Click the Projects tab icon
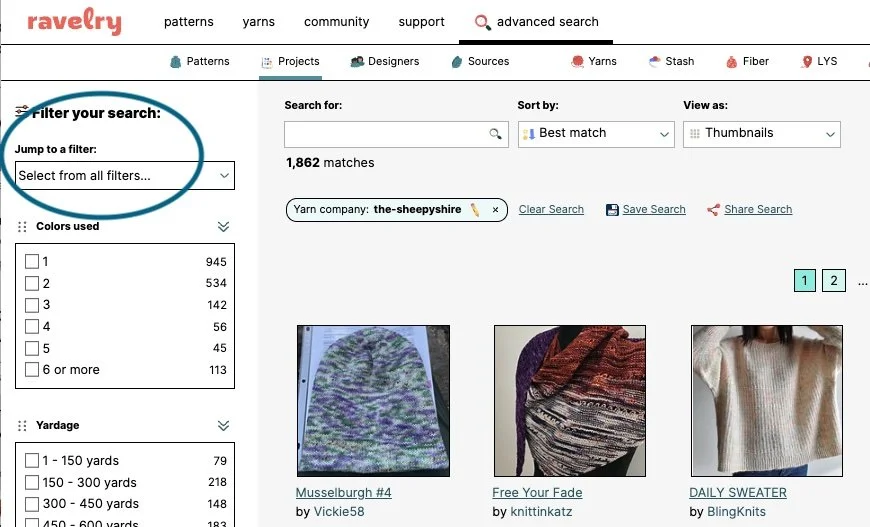Image resolution: width=870 pixels, height=527 pixels. click(x=267, y=62)
